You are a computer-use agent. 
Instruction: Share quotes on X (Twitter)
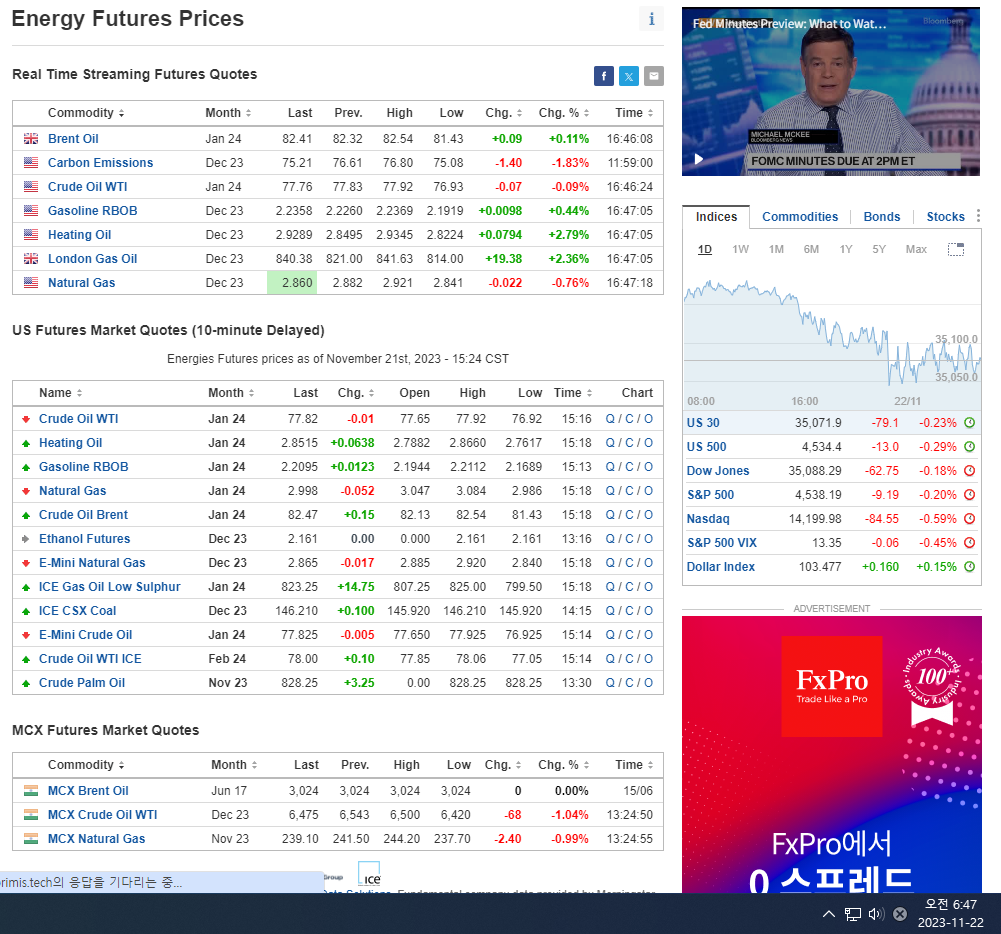tap(628, 76)
